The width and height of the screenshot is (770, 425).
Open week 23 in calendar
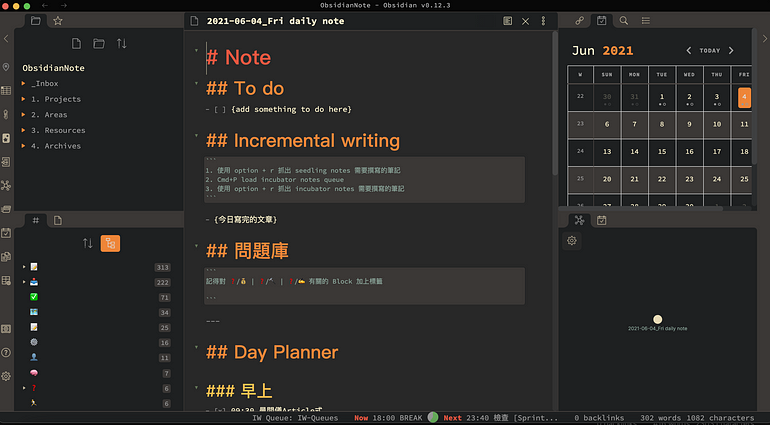[x=580, y=124]
